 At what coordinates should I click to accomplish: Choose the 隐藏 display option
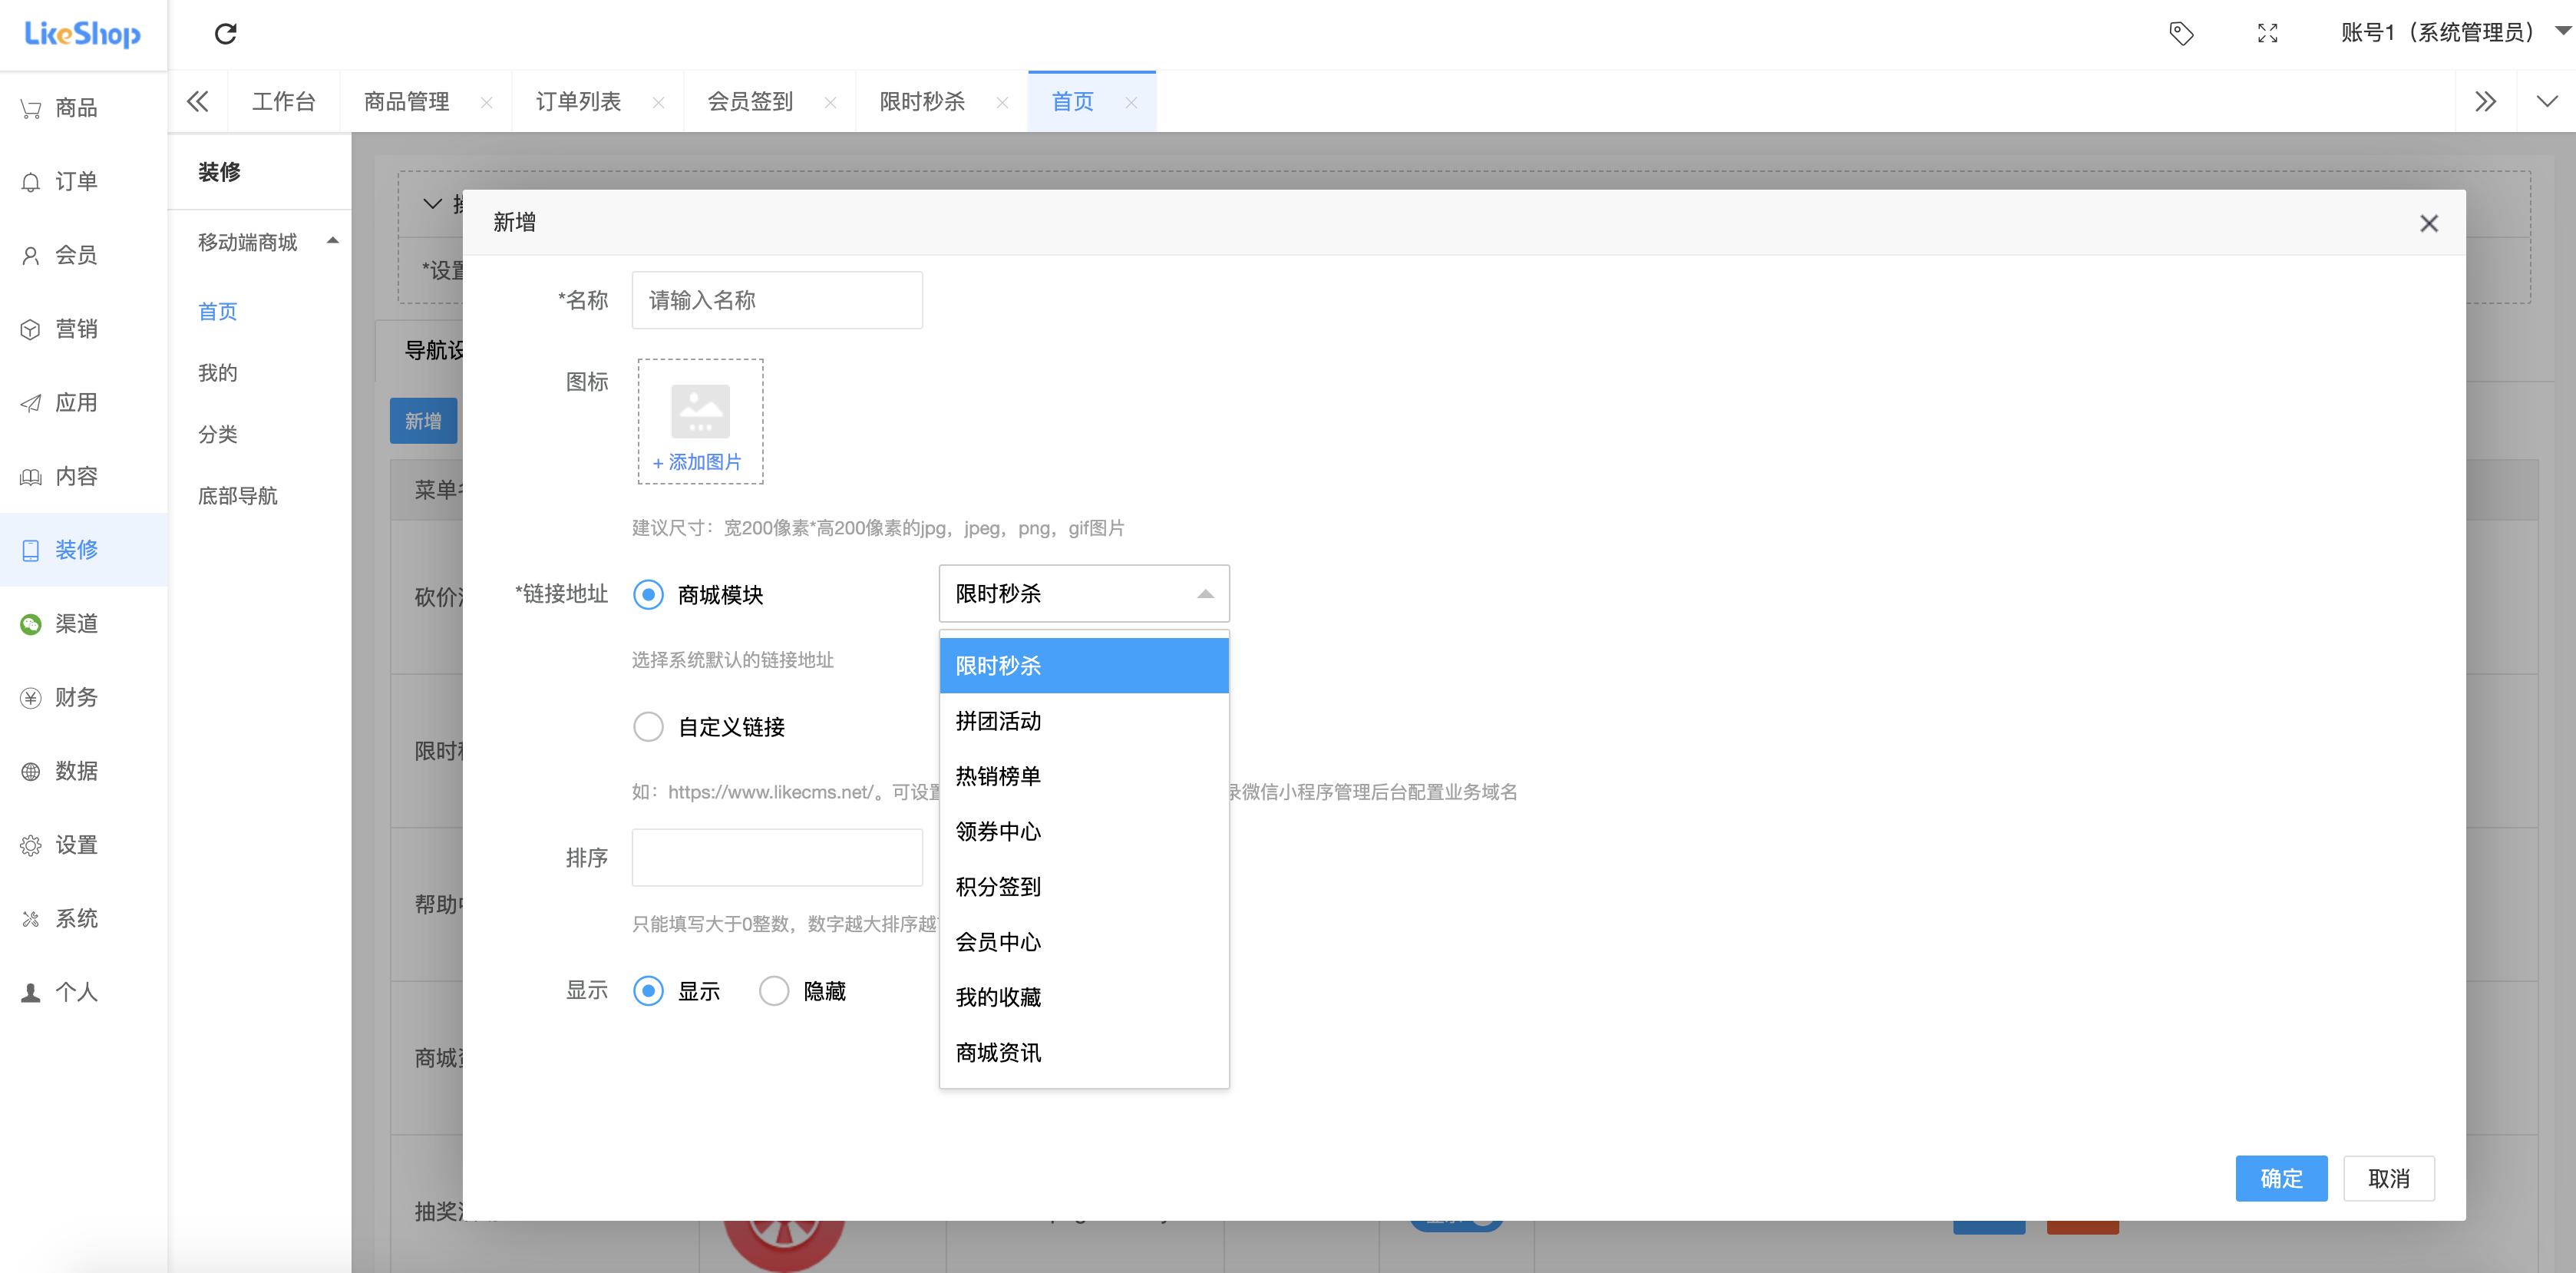pos(775,991)
